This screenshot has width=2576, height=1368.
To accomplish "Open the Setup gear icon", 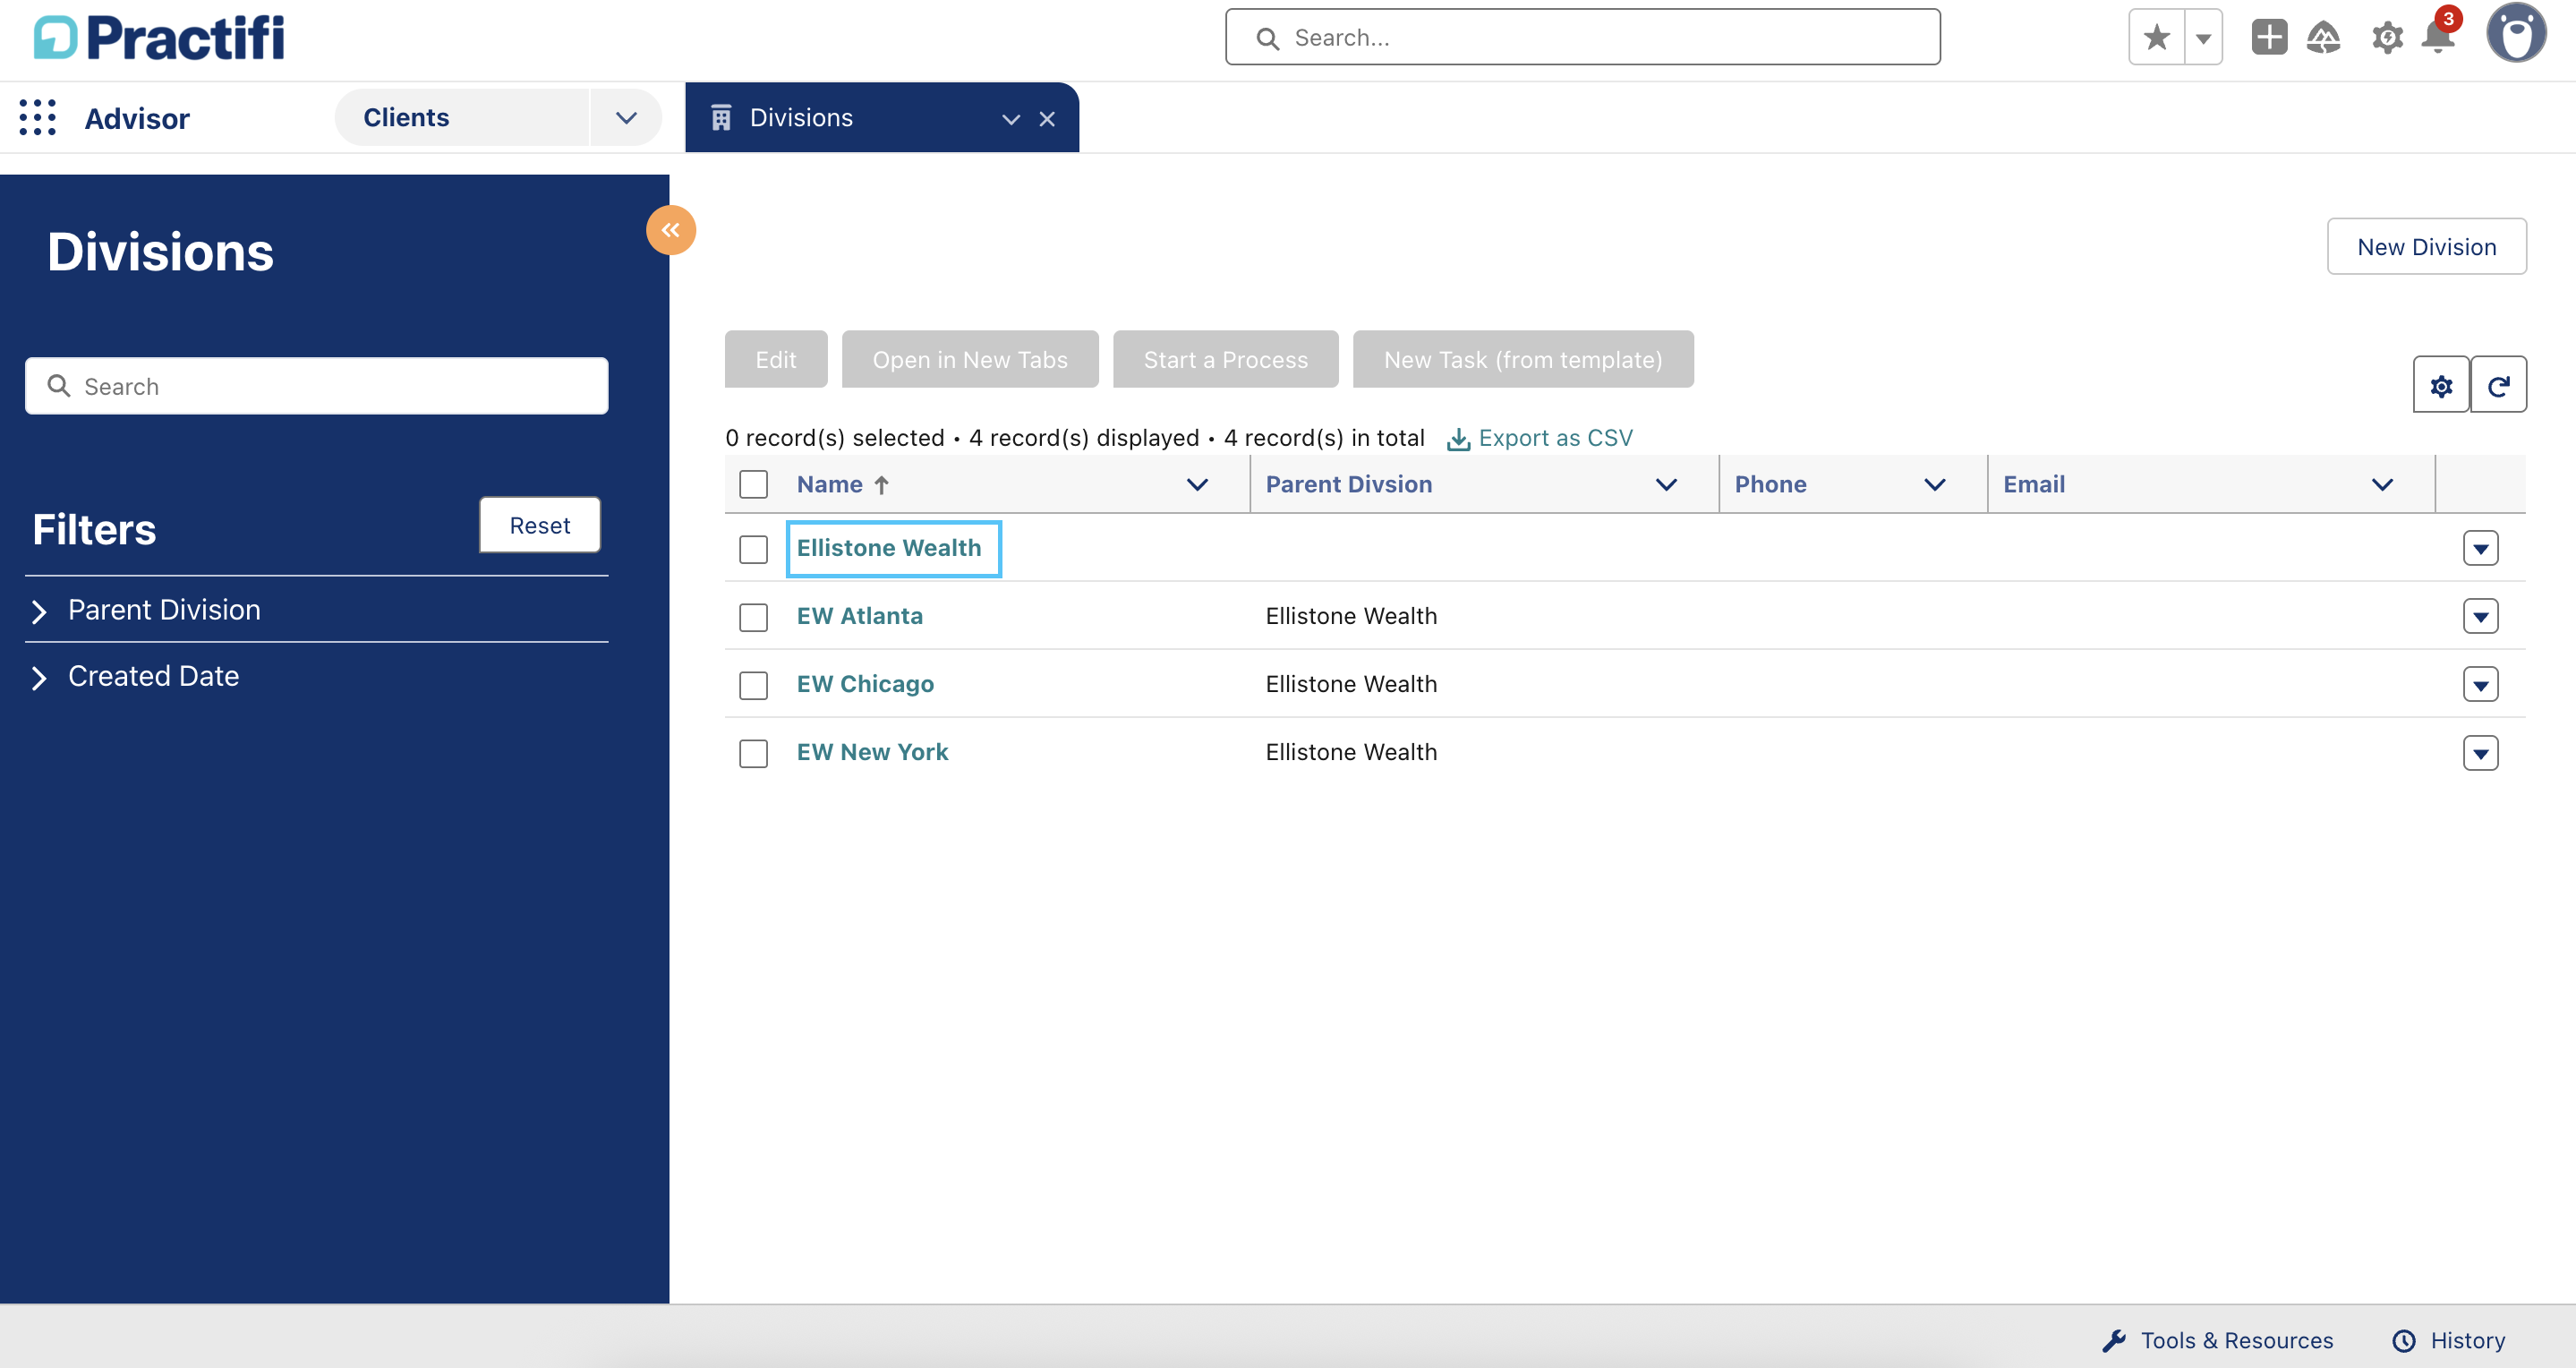I will point(2386,38).
